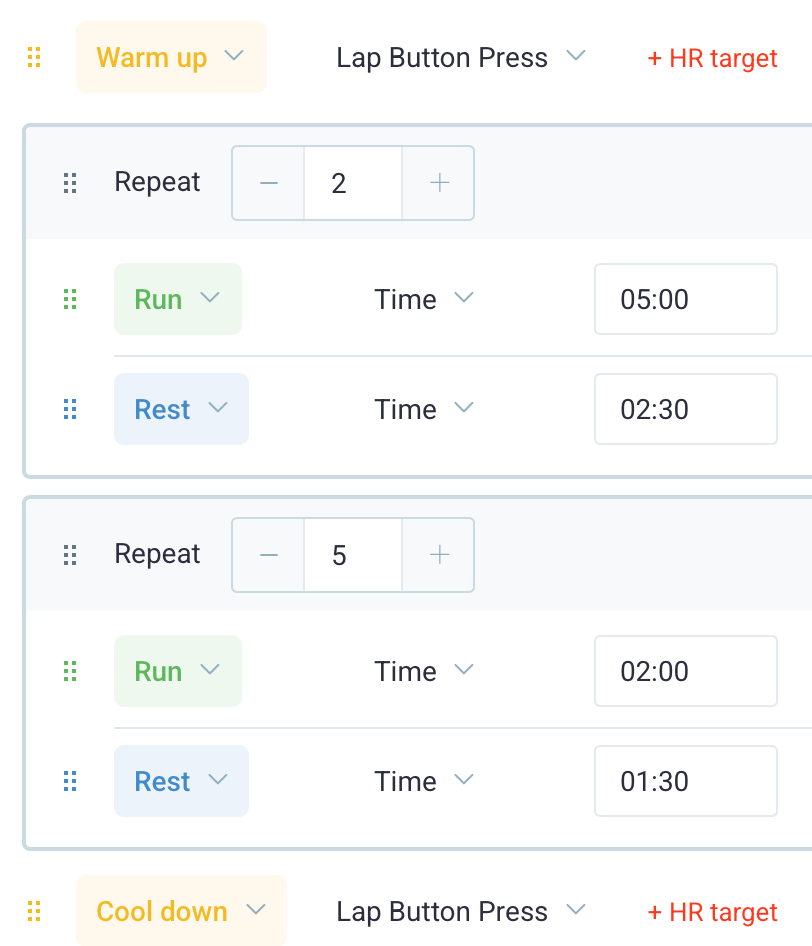Add HR target to the Cool down step
812x946 pixels.
pos(712,912)
